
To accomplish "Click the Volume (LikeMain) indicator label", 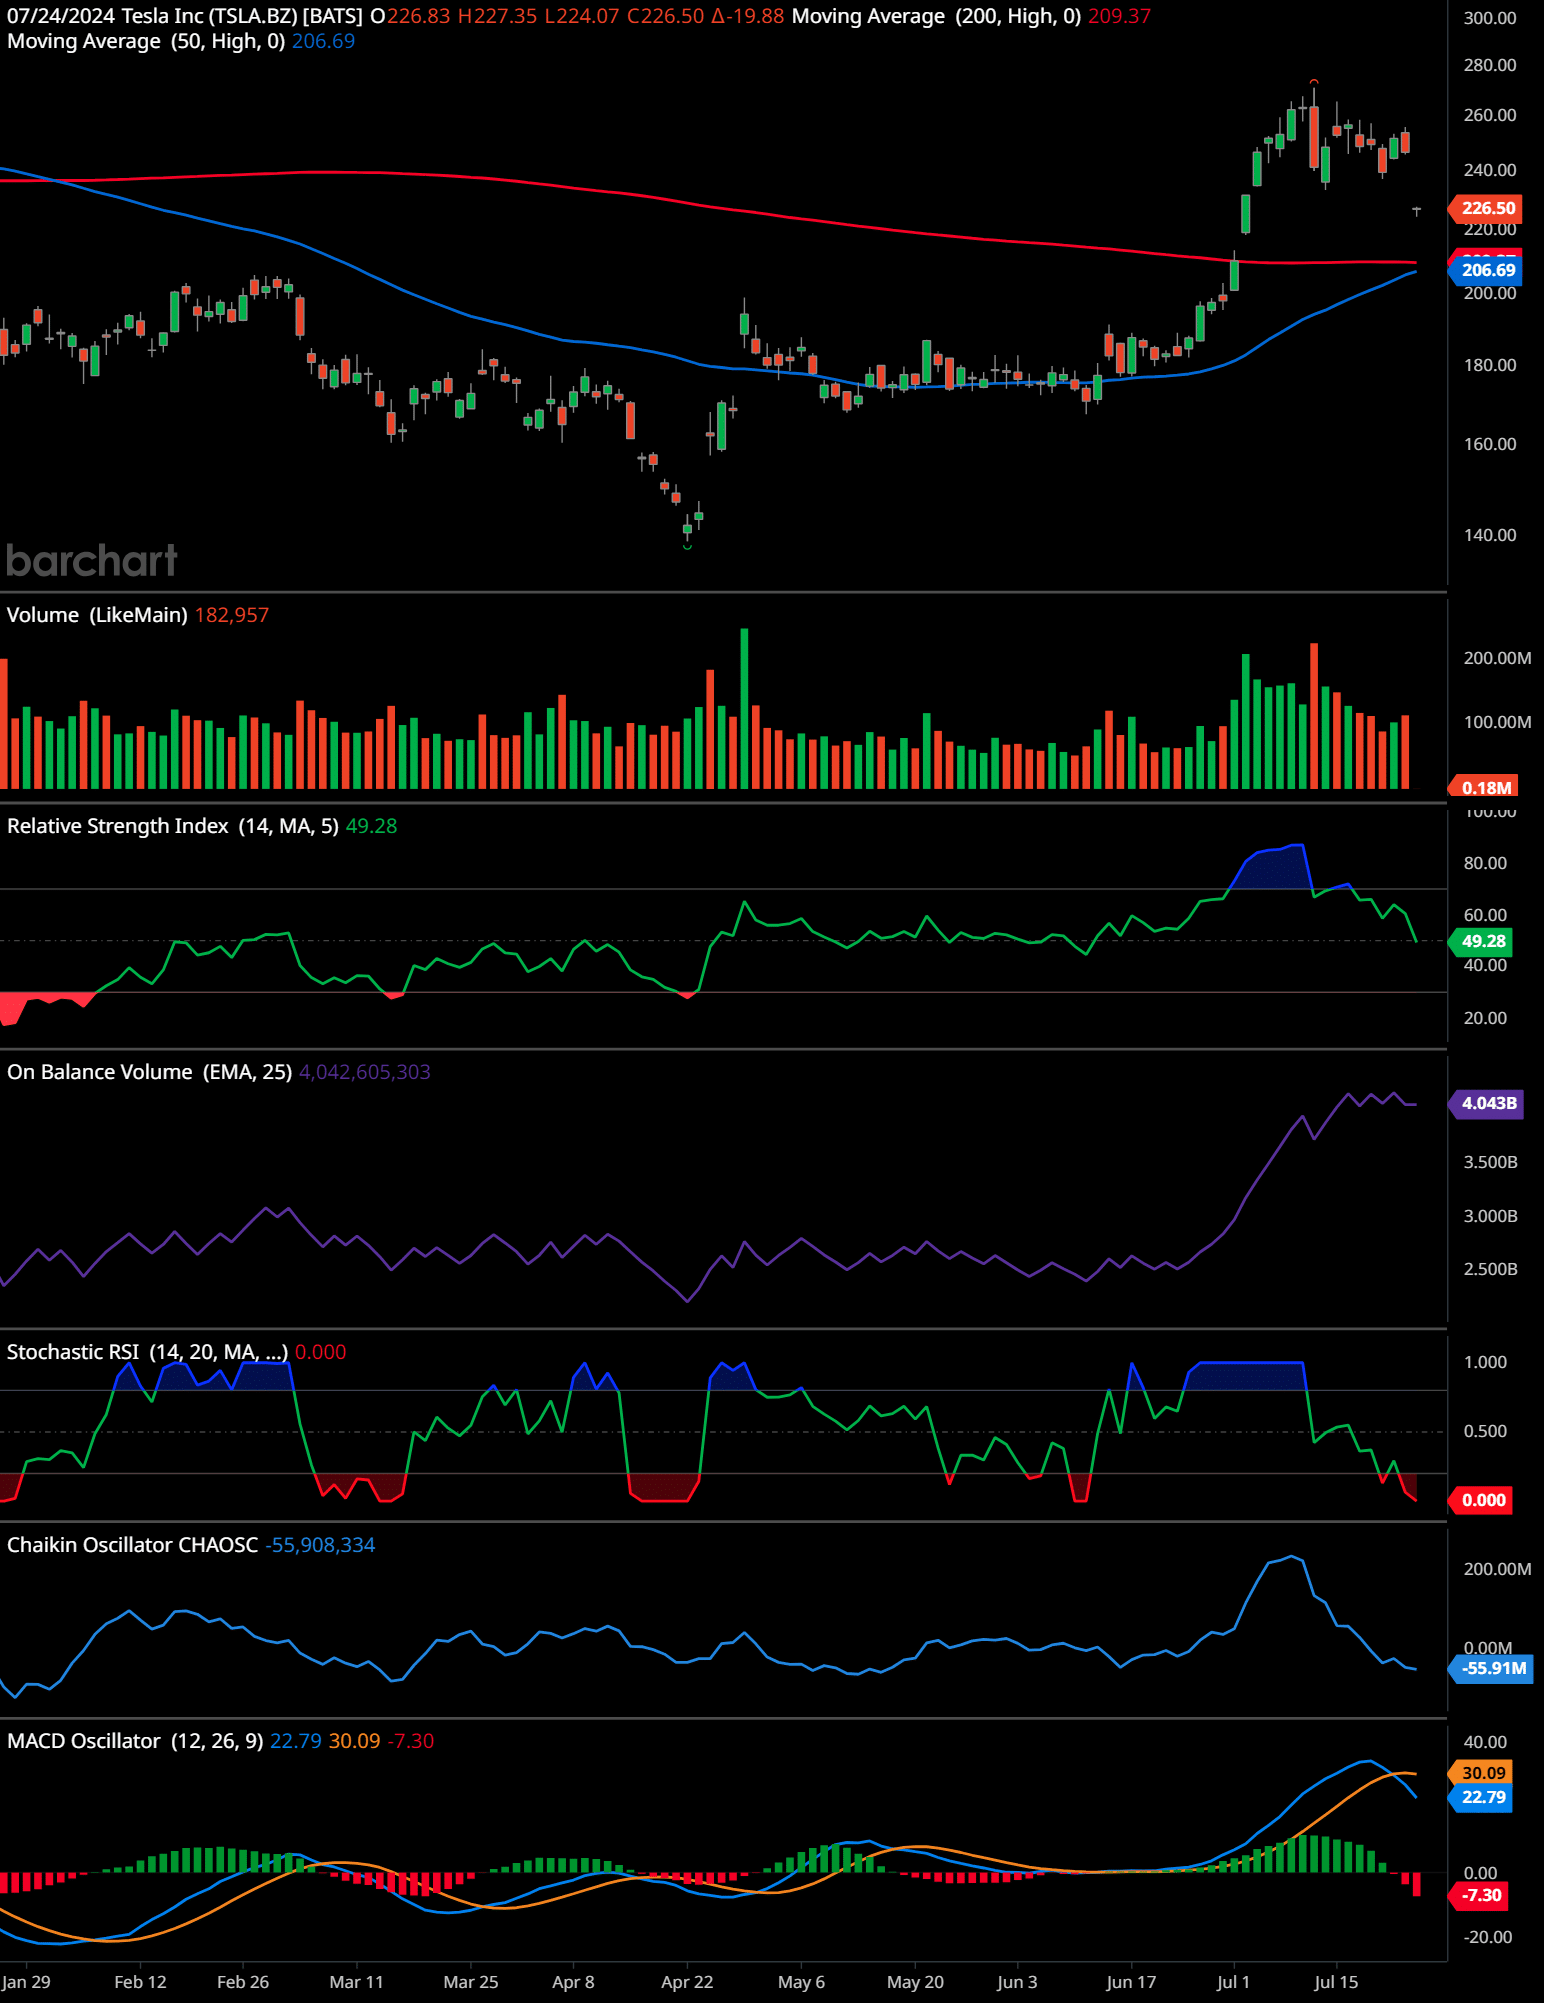I will (97, 615).
